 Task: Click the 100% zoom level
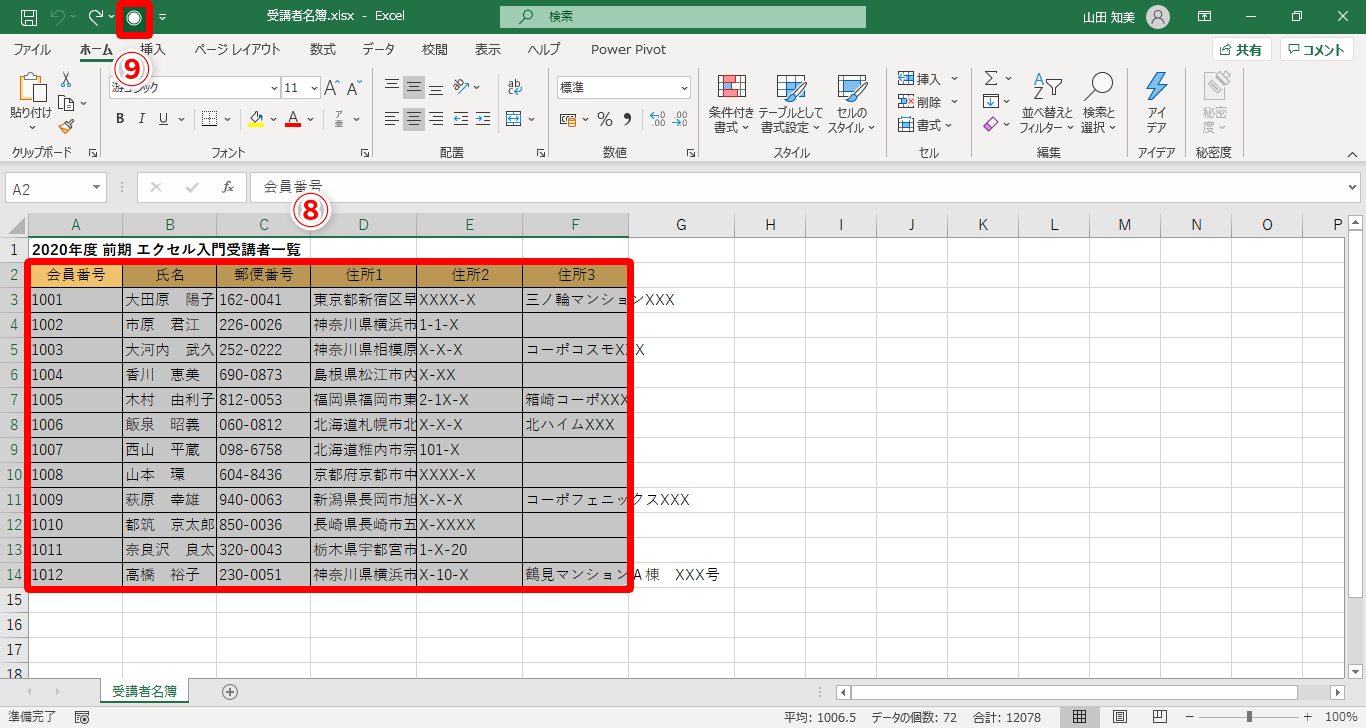[1340, 717]
